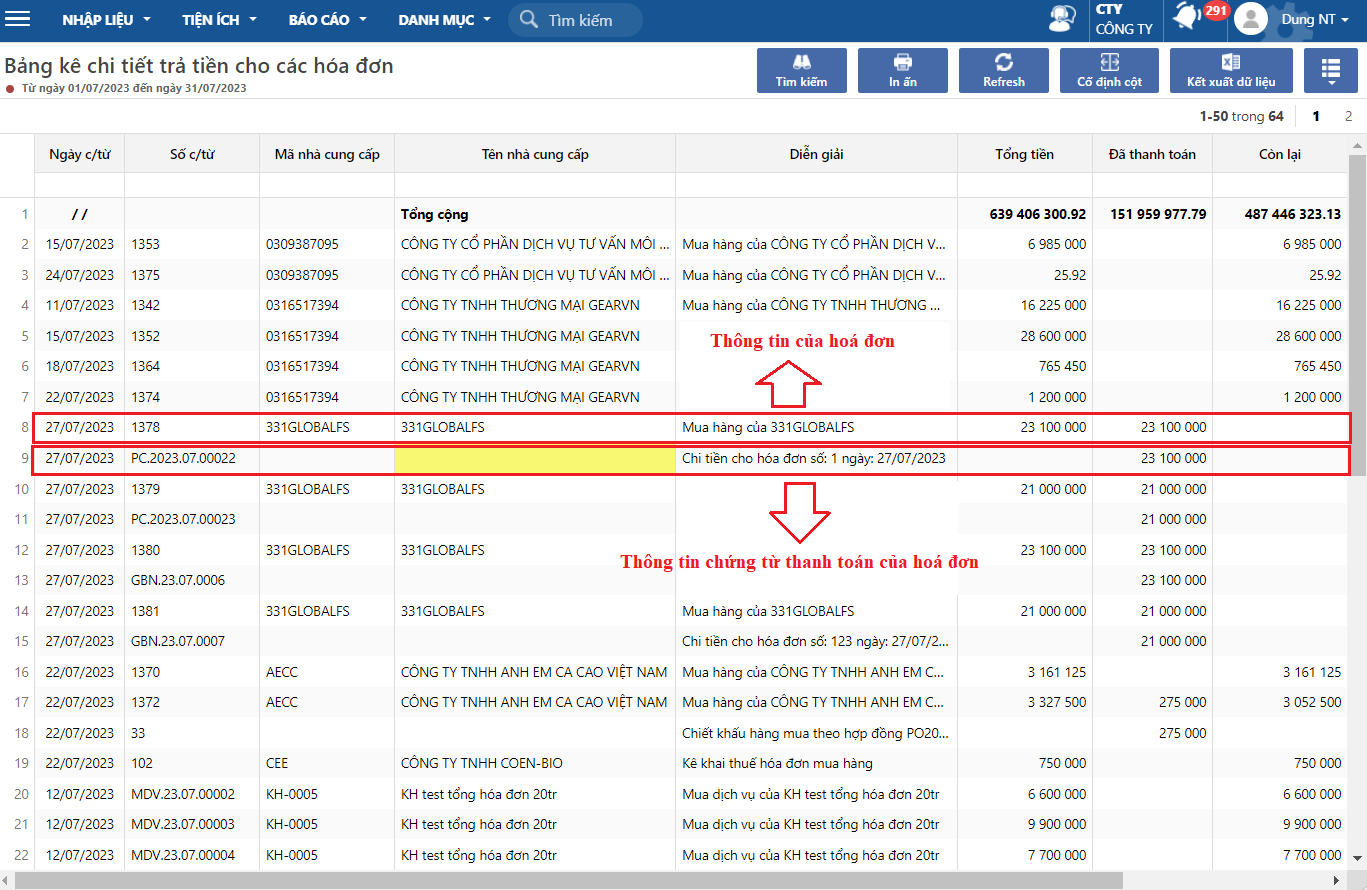Open the TIỆN ÍCH menu
This screenshot has height=890, width=1367.
pyautogui.click(x=219, y=20)
